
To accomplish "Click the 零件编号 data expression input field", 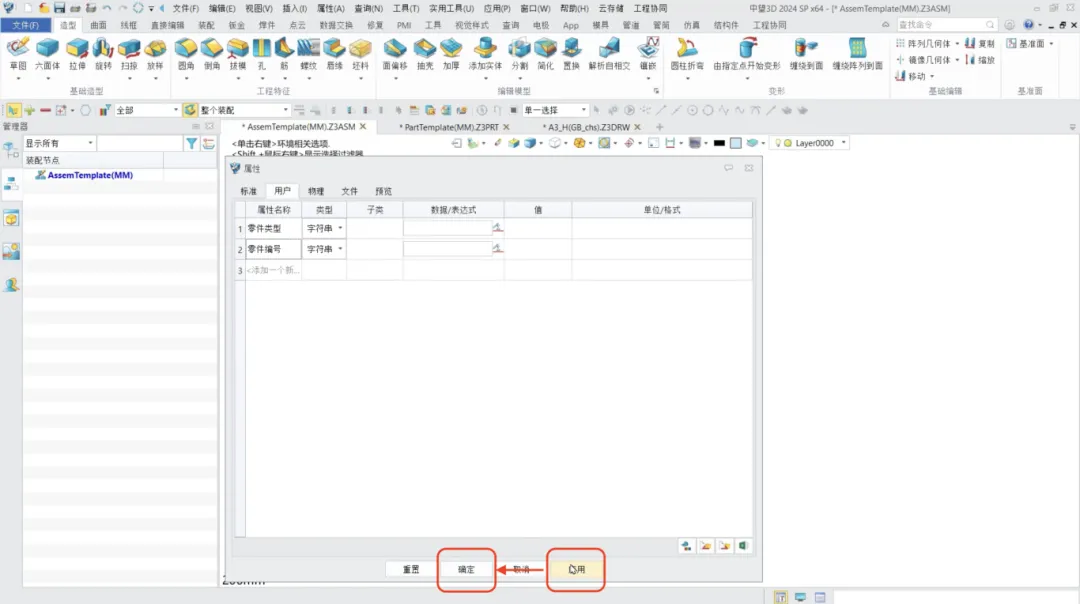I will coord(447,249).
